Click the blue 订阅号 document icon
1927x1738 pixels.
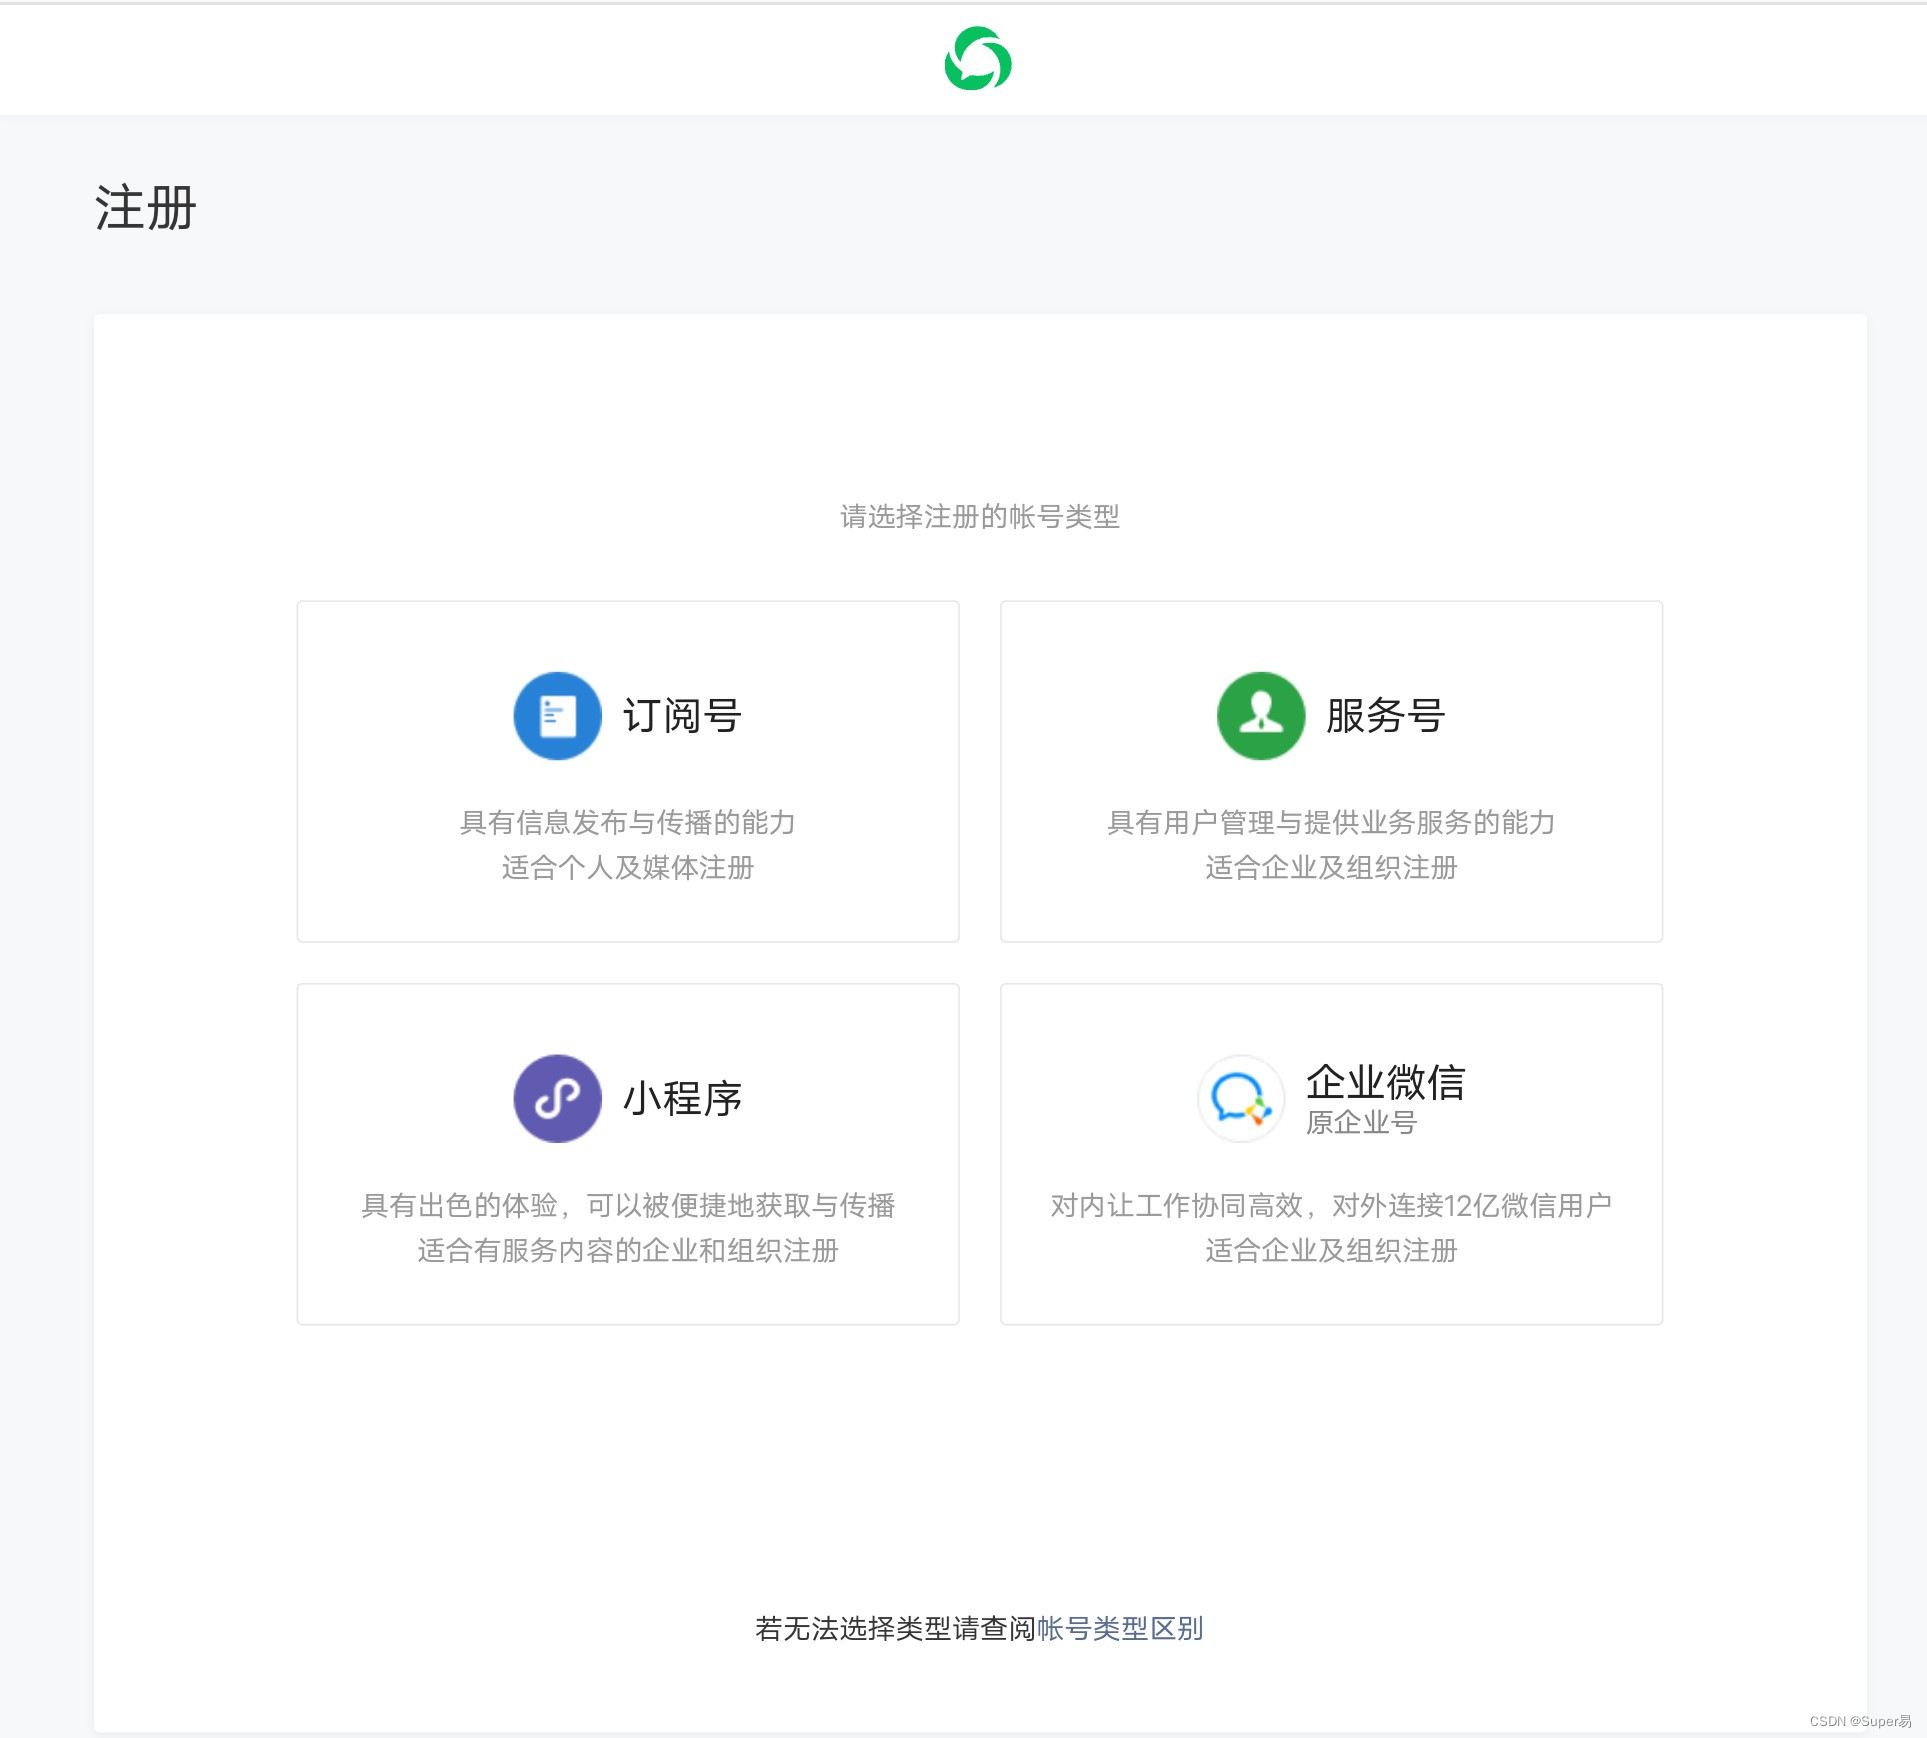557,716
